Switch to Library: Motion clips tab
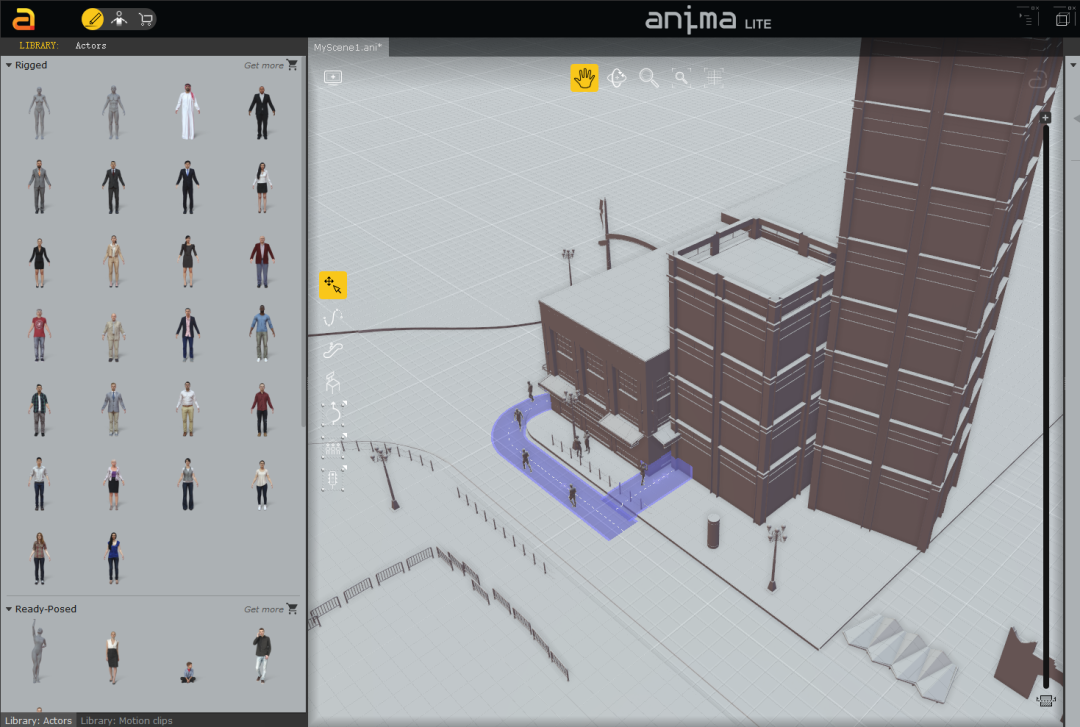 (127, 720)
